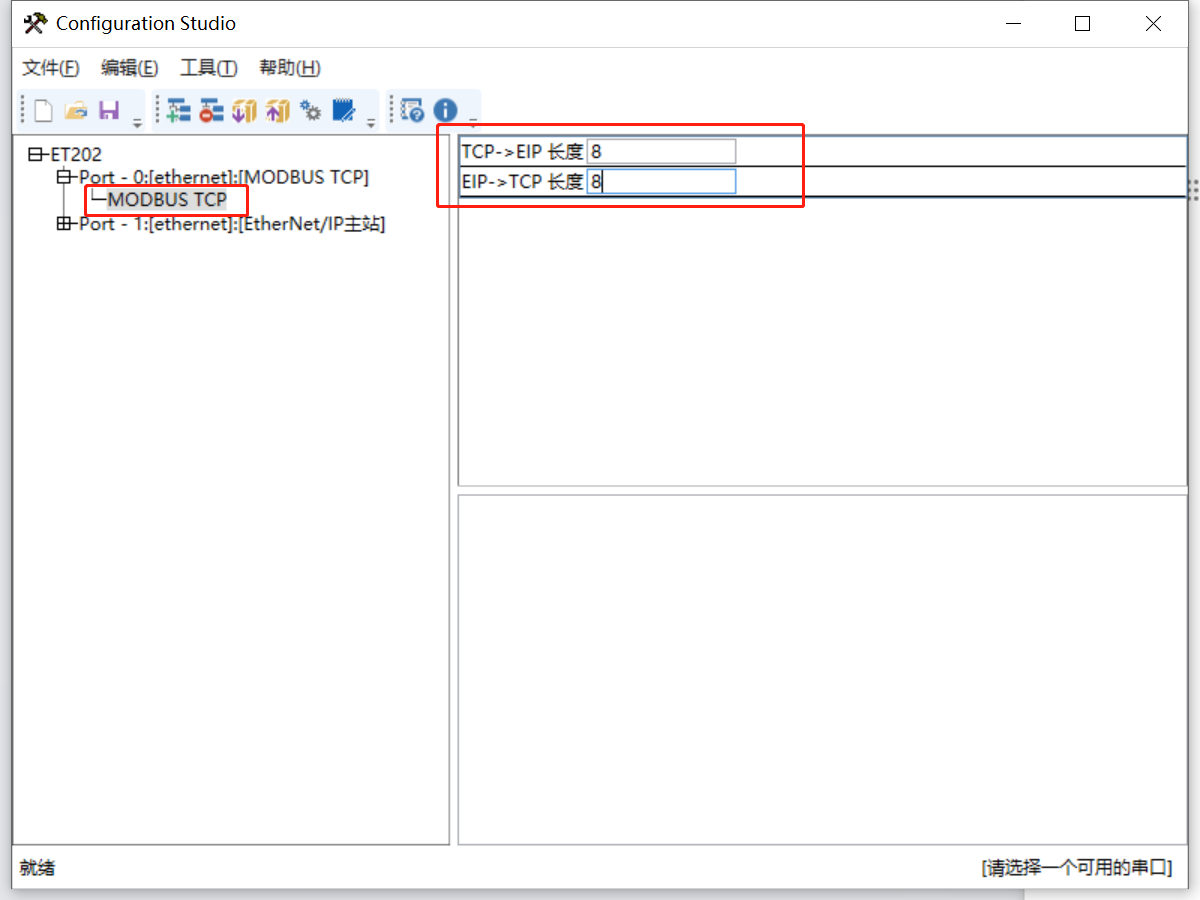
Task: Select the MODBUS TCP child node
Action: click(167, 200)
